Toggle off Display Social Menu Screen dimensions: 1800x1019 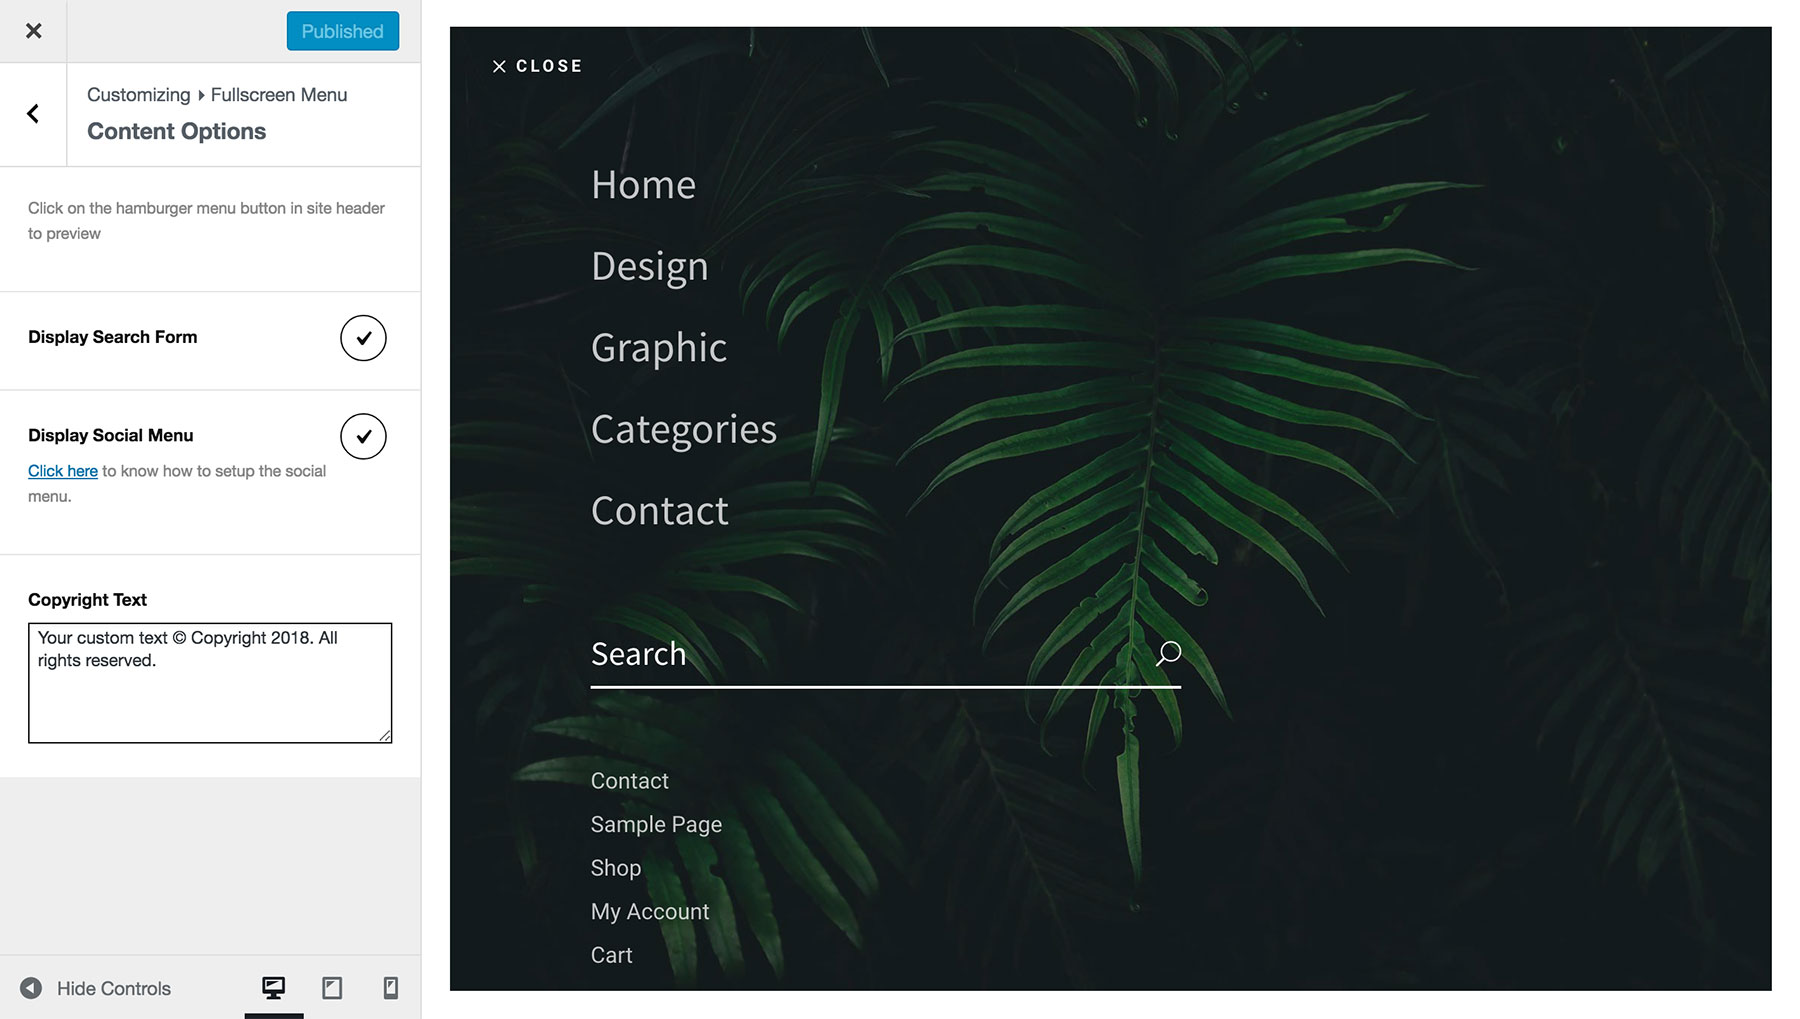(x=362, y=436)
